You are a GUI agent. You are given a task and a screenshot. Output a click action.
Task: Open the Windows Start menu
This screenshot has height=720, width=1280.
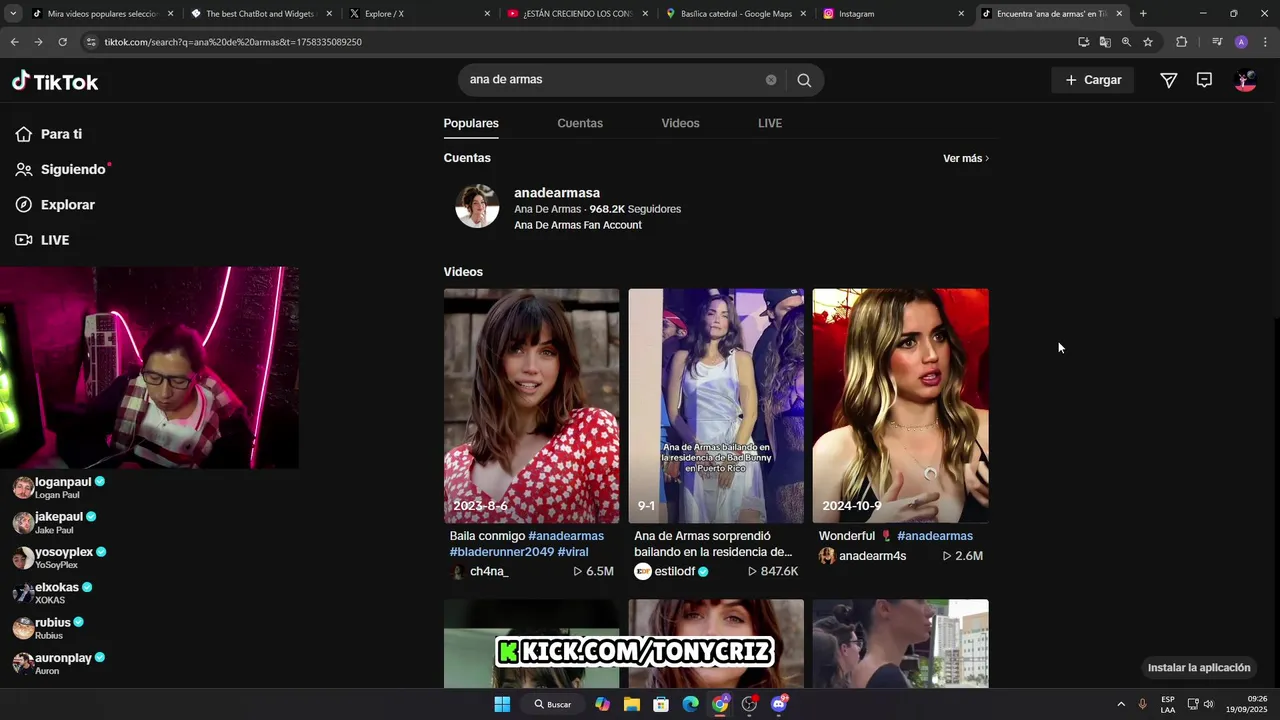click(x=502, y=704)
